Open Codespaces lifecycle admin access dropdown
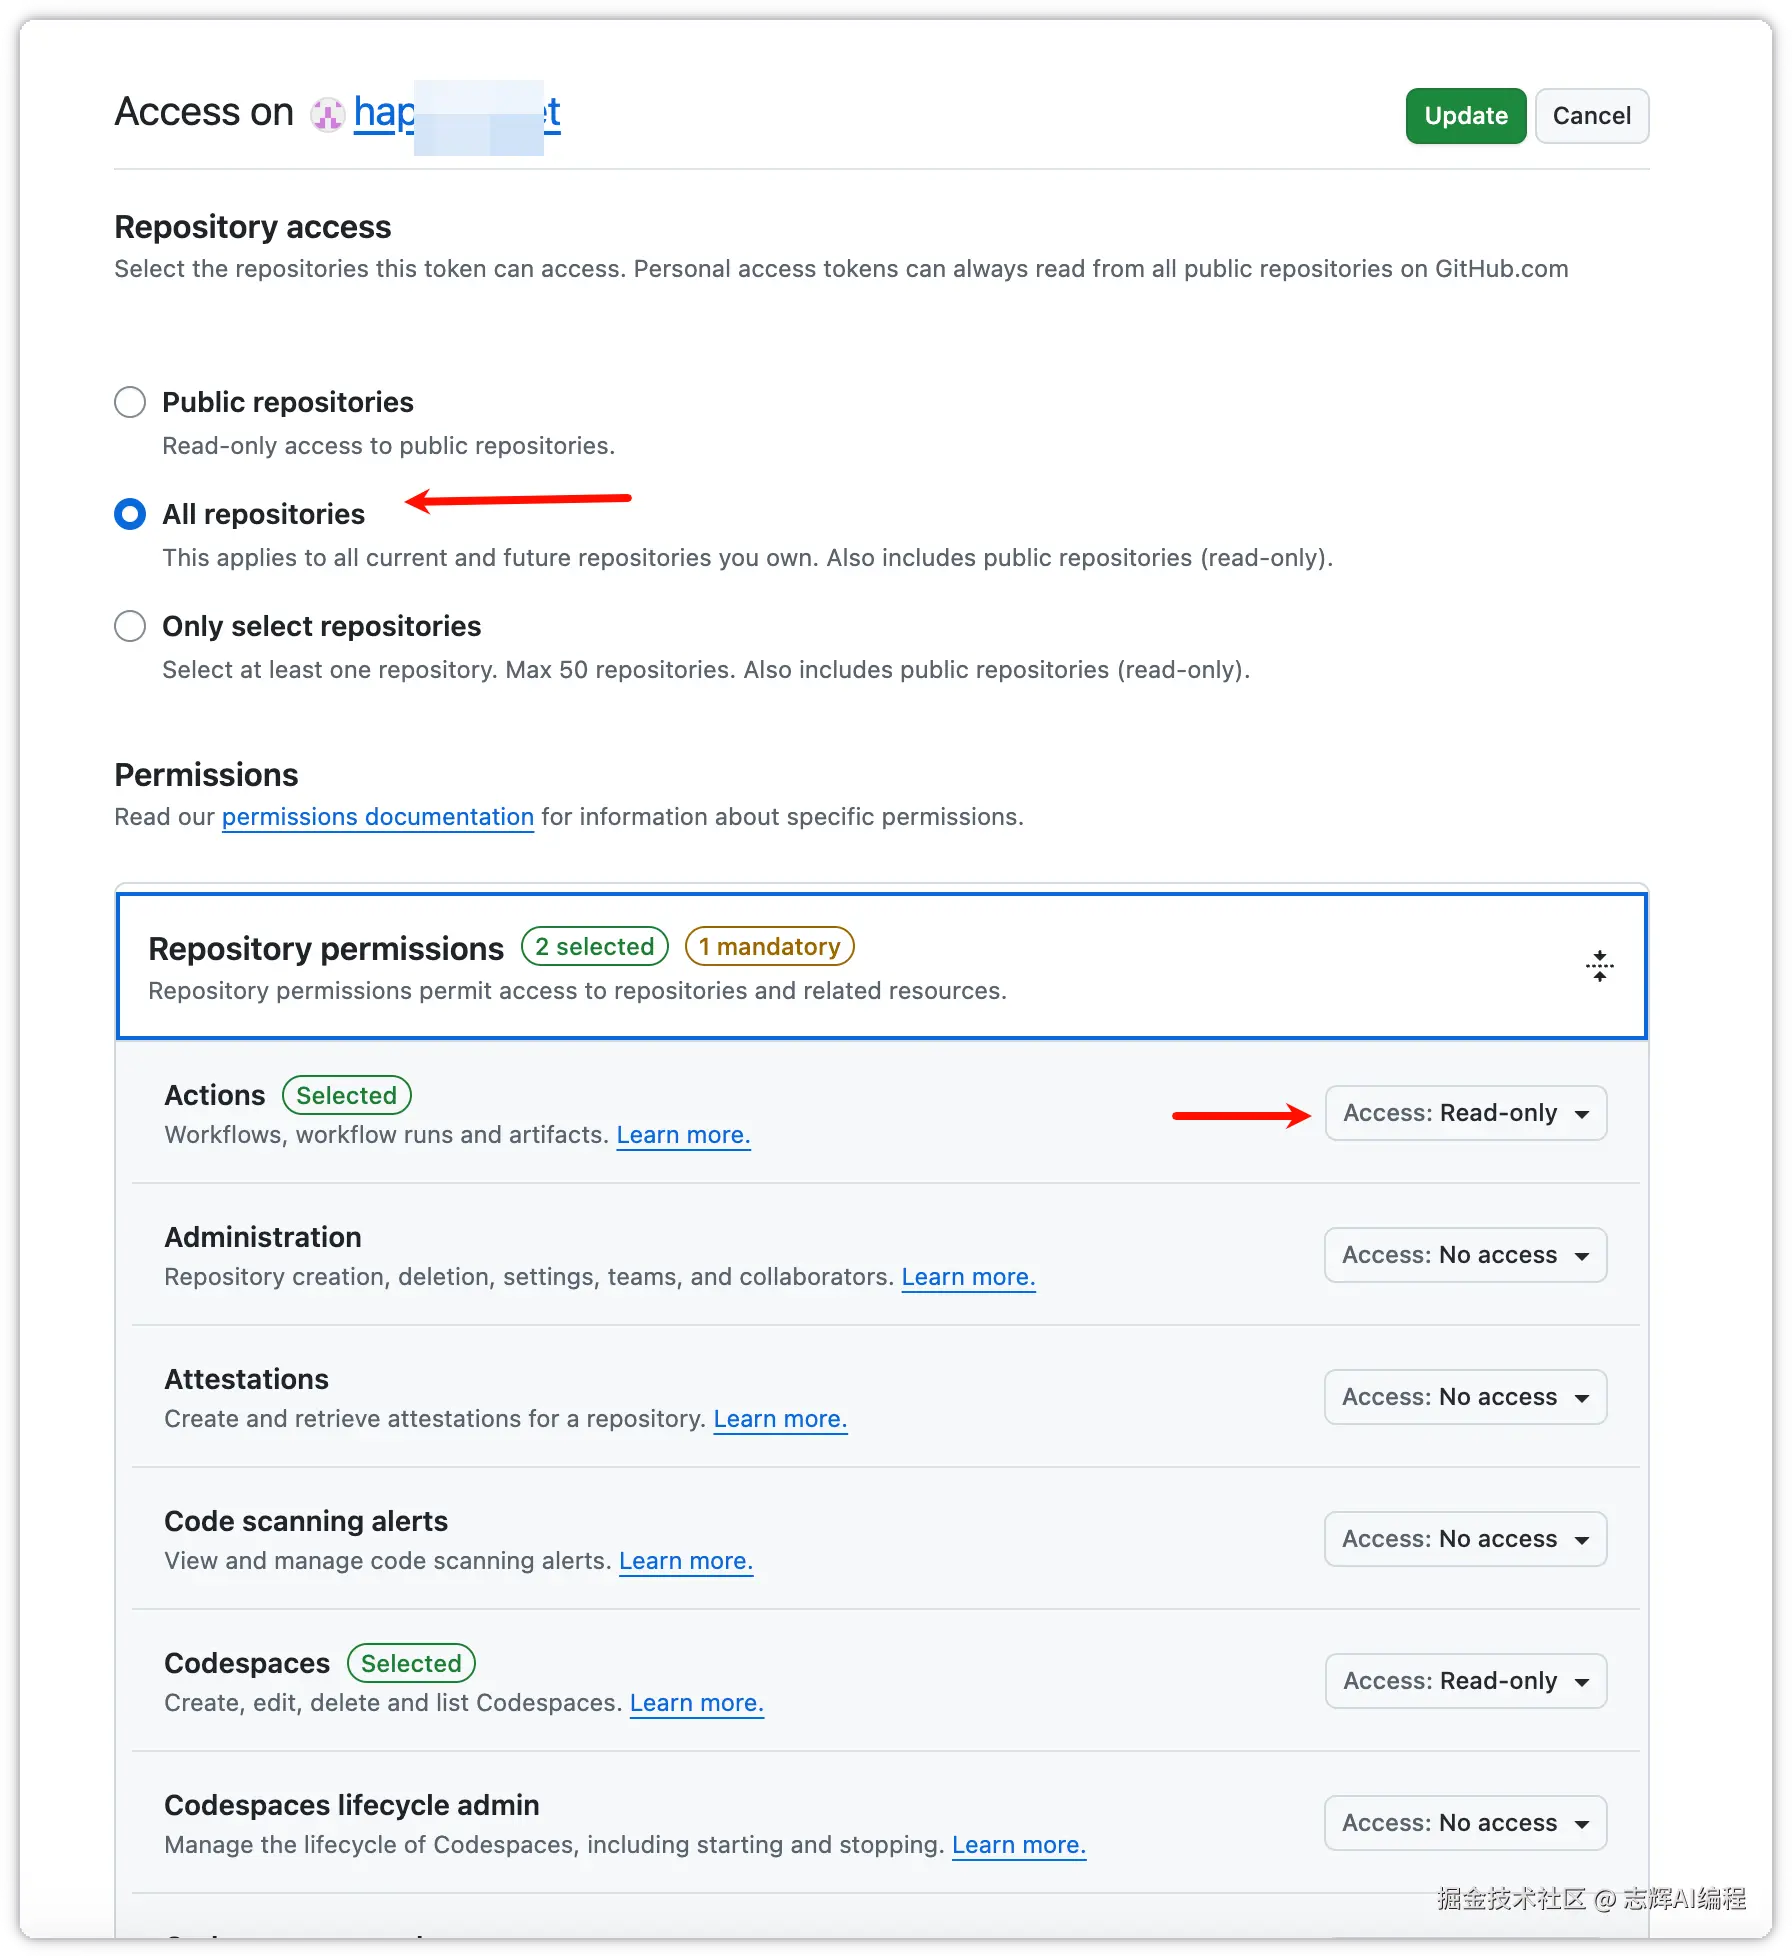1792x1958 pixels. pos(1465,1823)
